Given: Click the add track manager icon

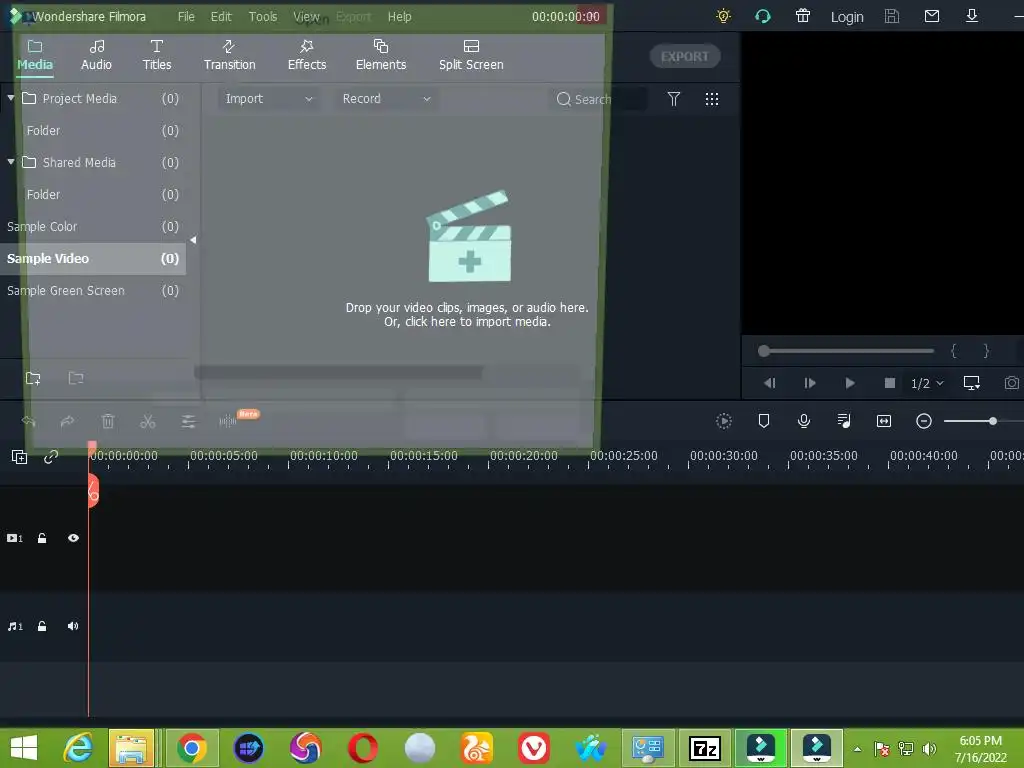Looking at the screenshot, I should [20, 457].
